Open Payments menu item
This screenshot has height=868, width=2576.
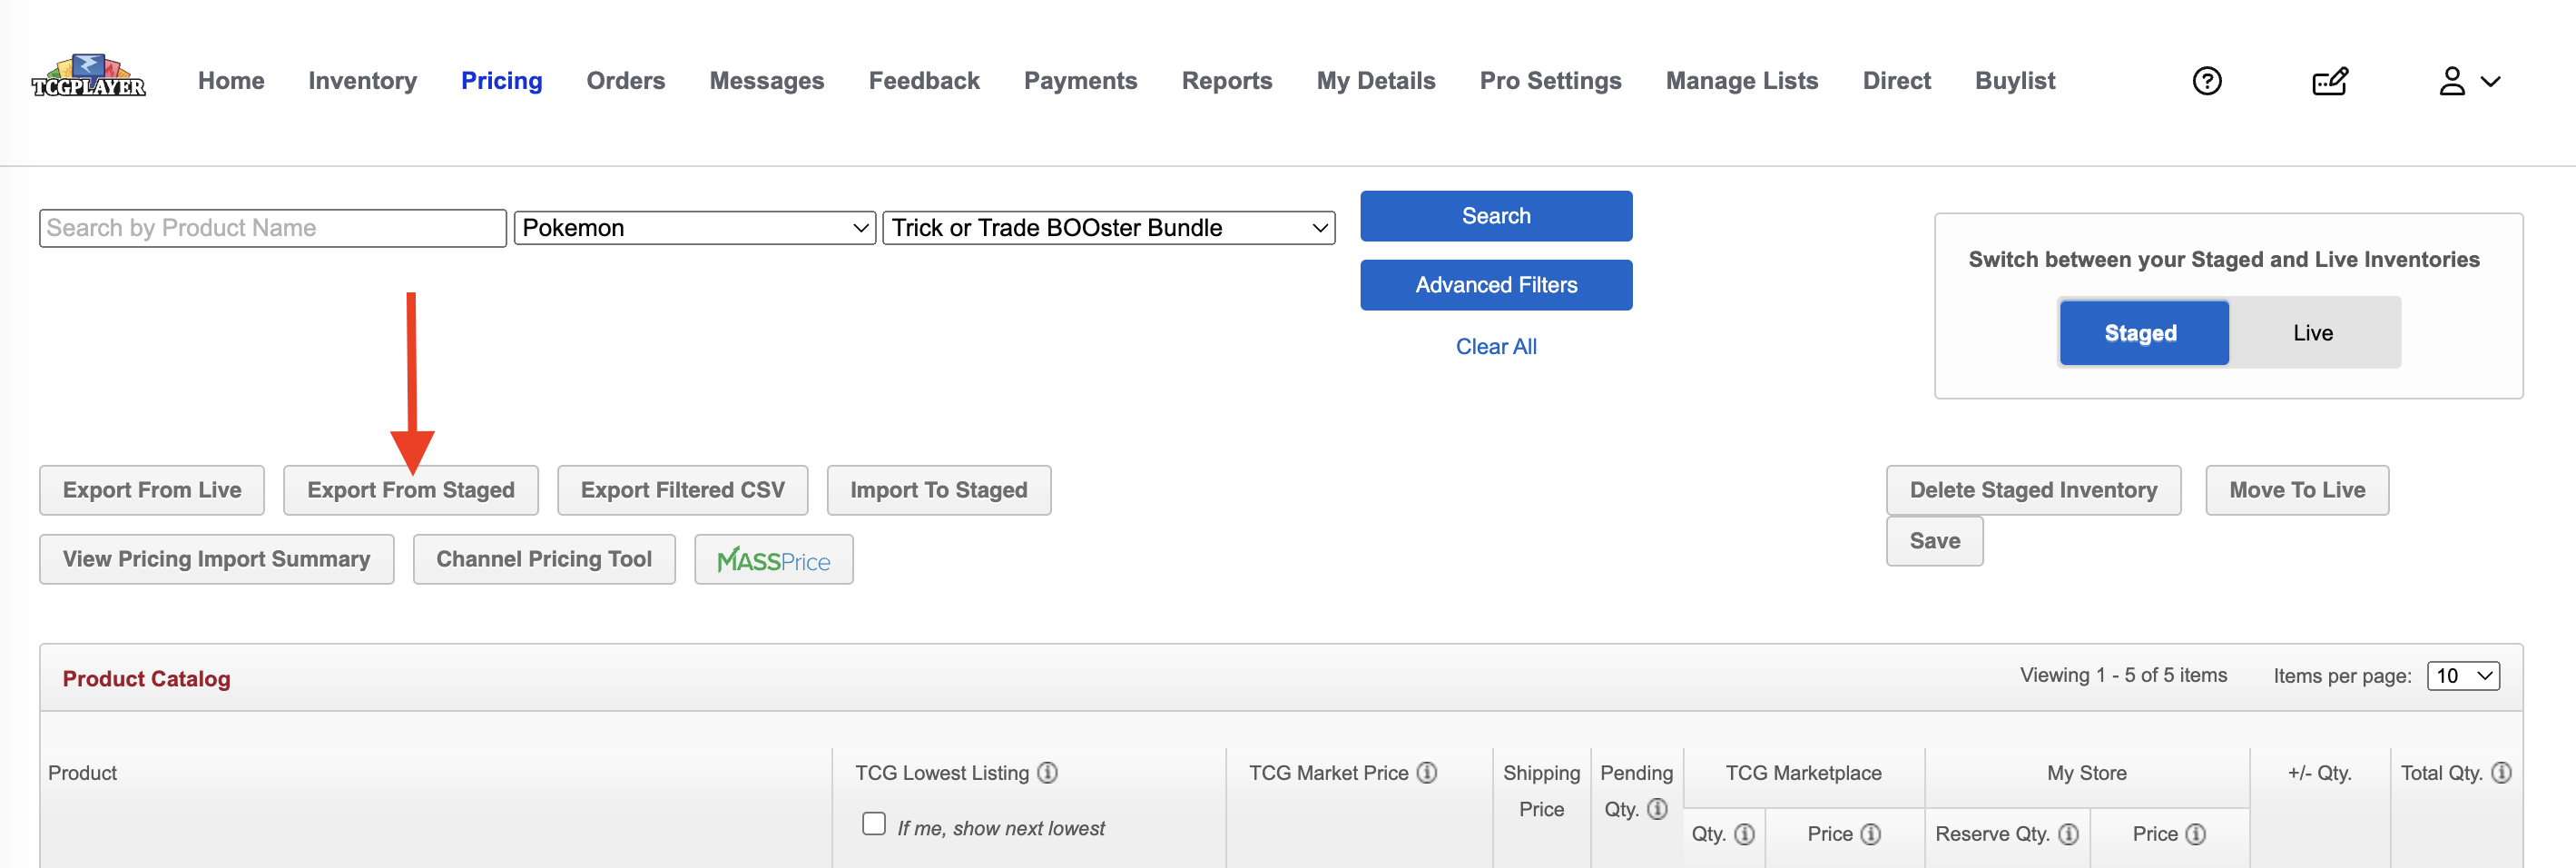1080,81
